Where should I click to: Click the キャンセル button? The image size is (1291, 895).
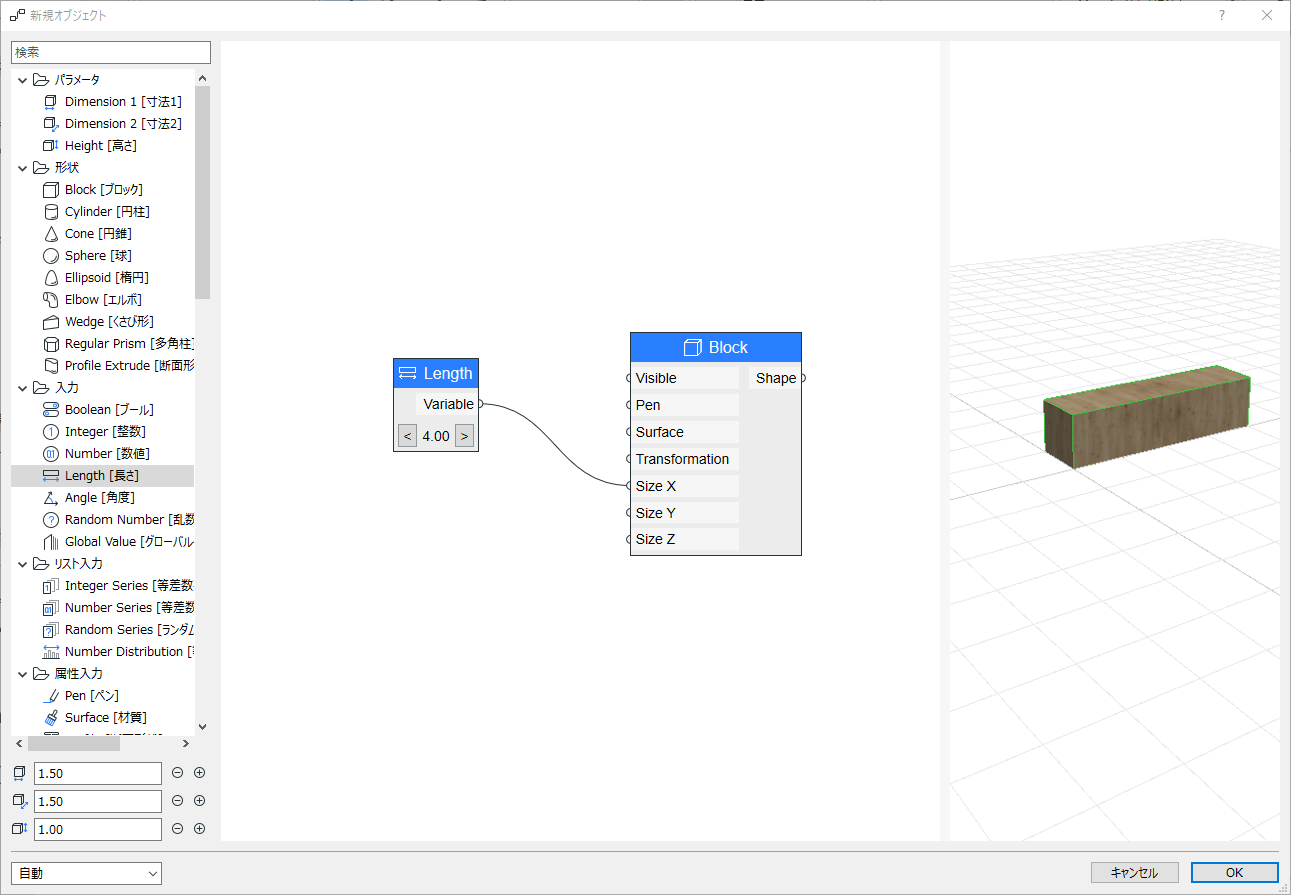click(1135, 873)
